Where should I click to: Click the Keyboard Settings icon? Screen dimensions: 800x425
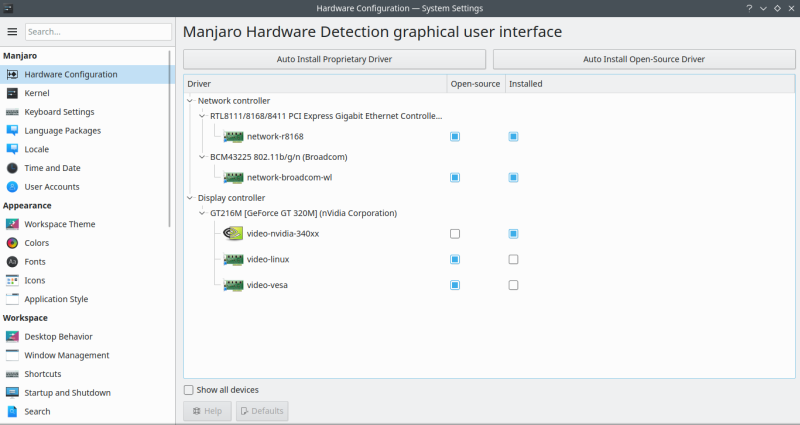(x=12, y=112)
